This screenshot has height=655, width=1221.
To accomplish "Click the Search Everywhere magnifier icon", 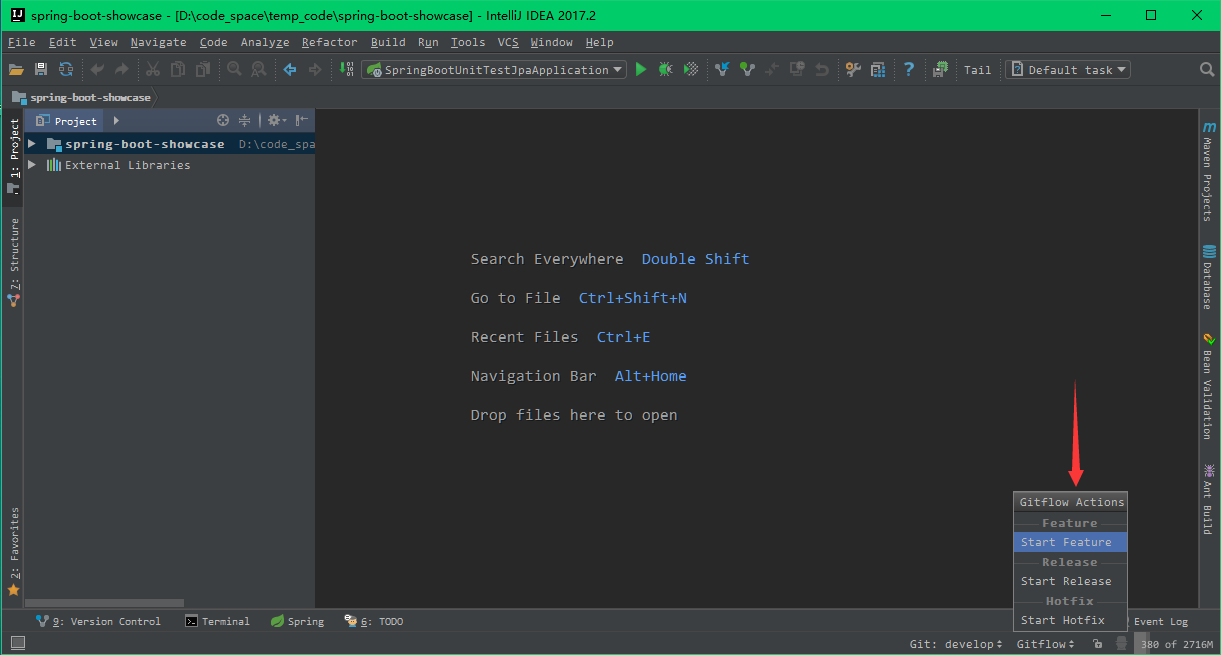I will click(x=1207, y=69).
